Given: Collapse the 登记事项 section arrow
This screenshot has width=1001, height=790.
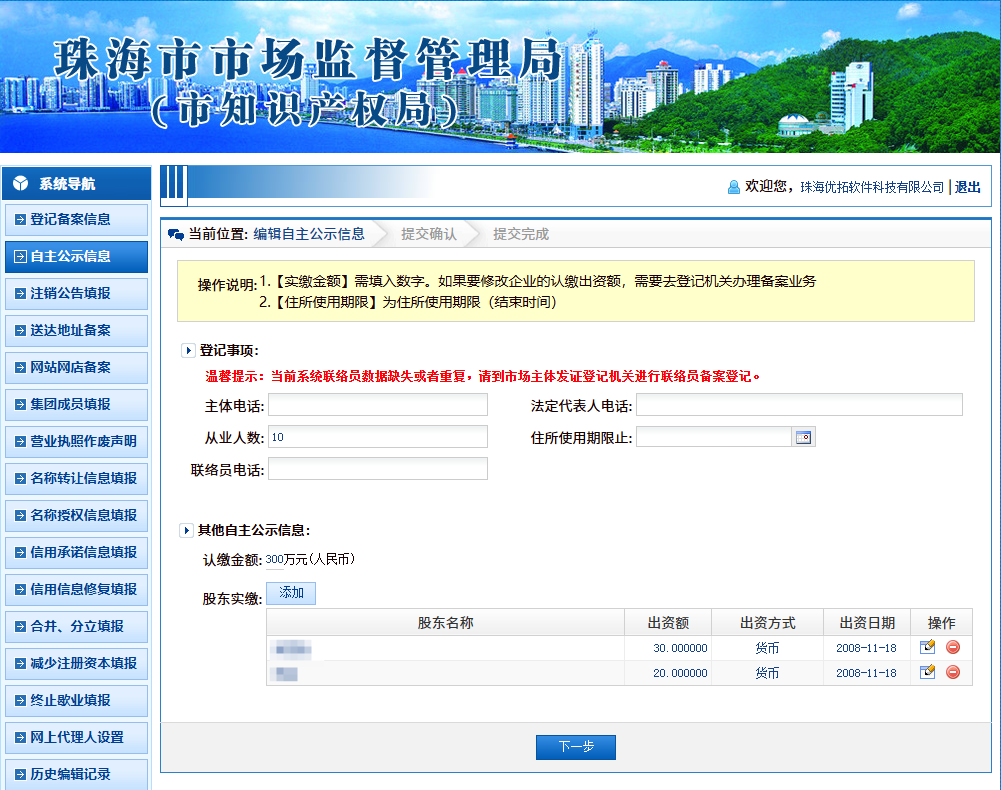Looking at the screenshot, I should [x=187, y=350].
